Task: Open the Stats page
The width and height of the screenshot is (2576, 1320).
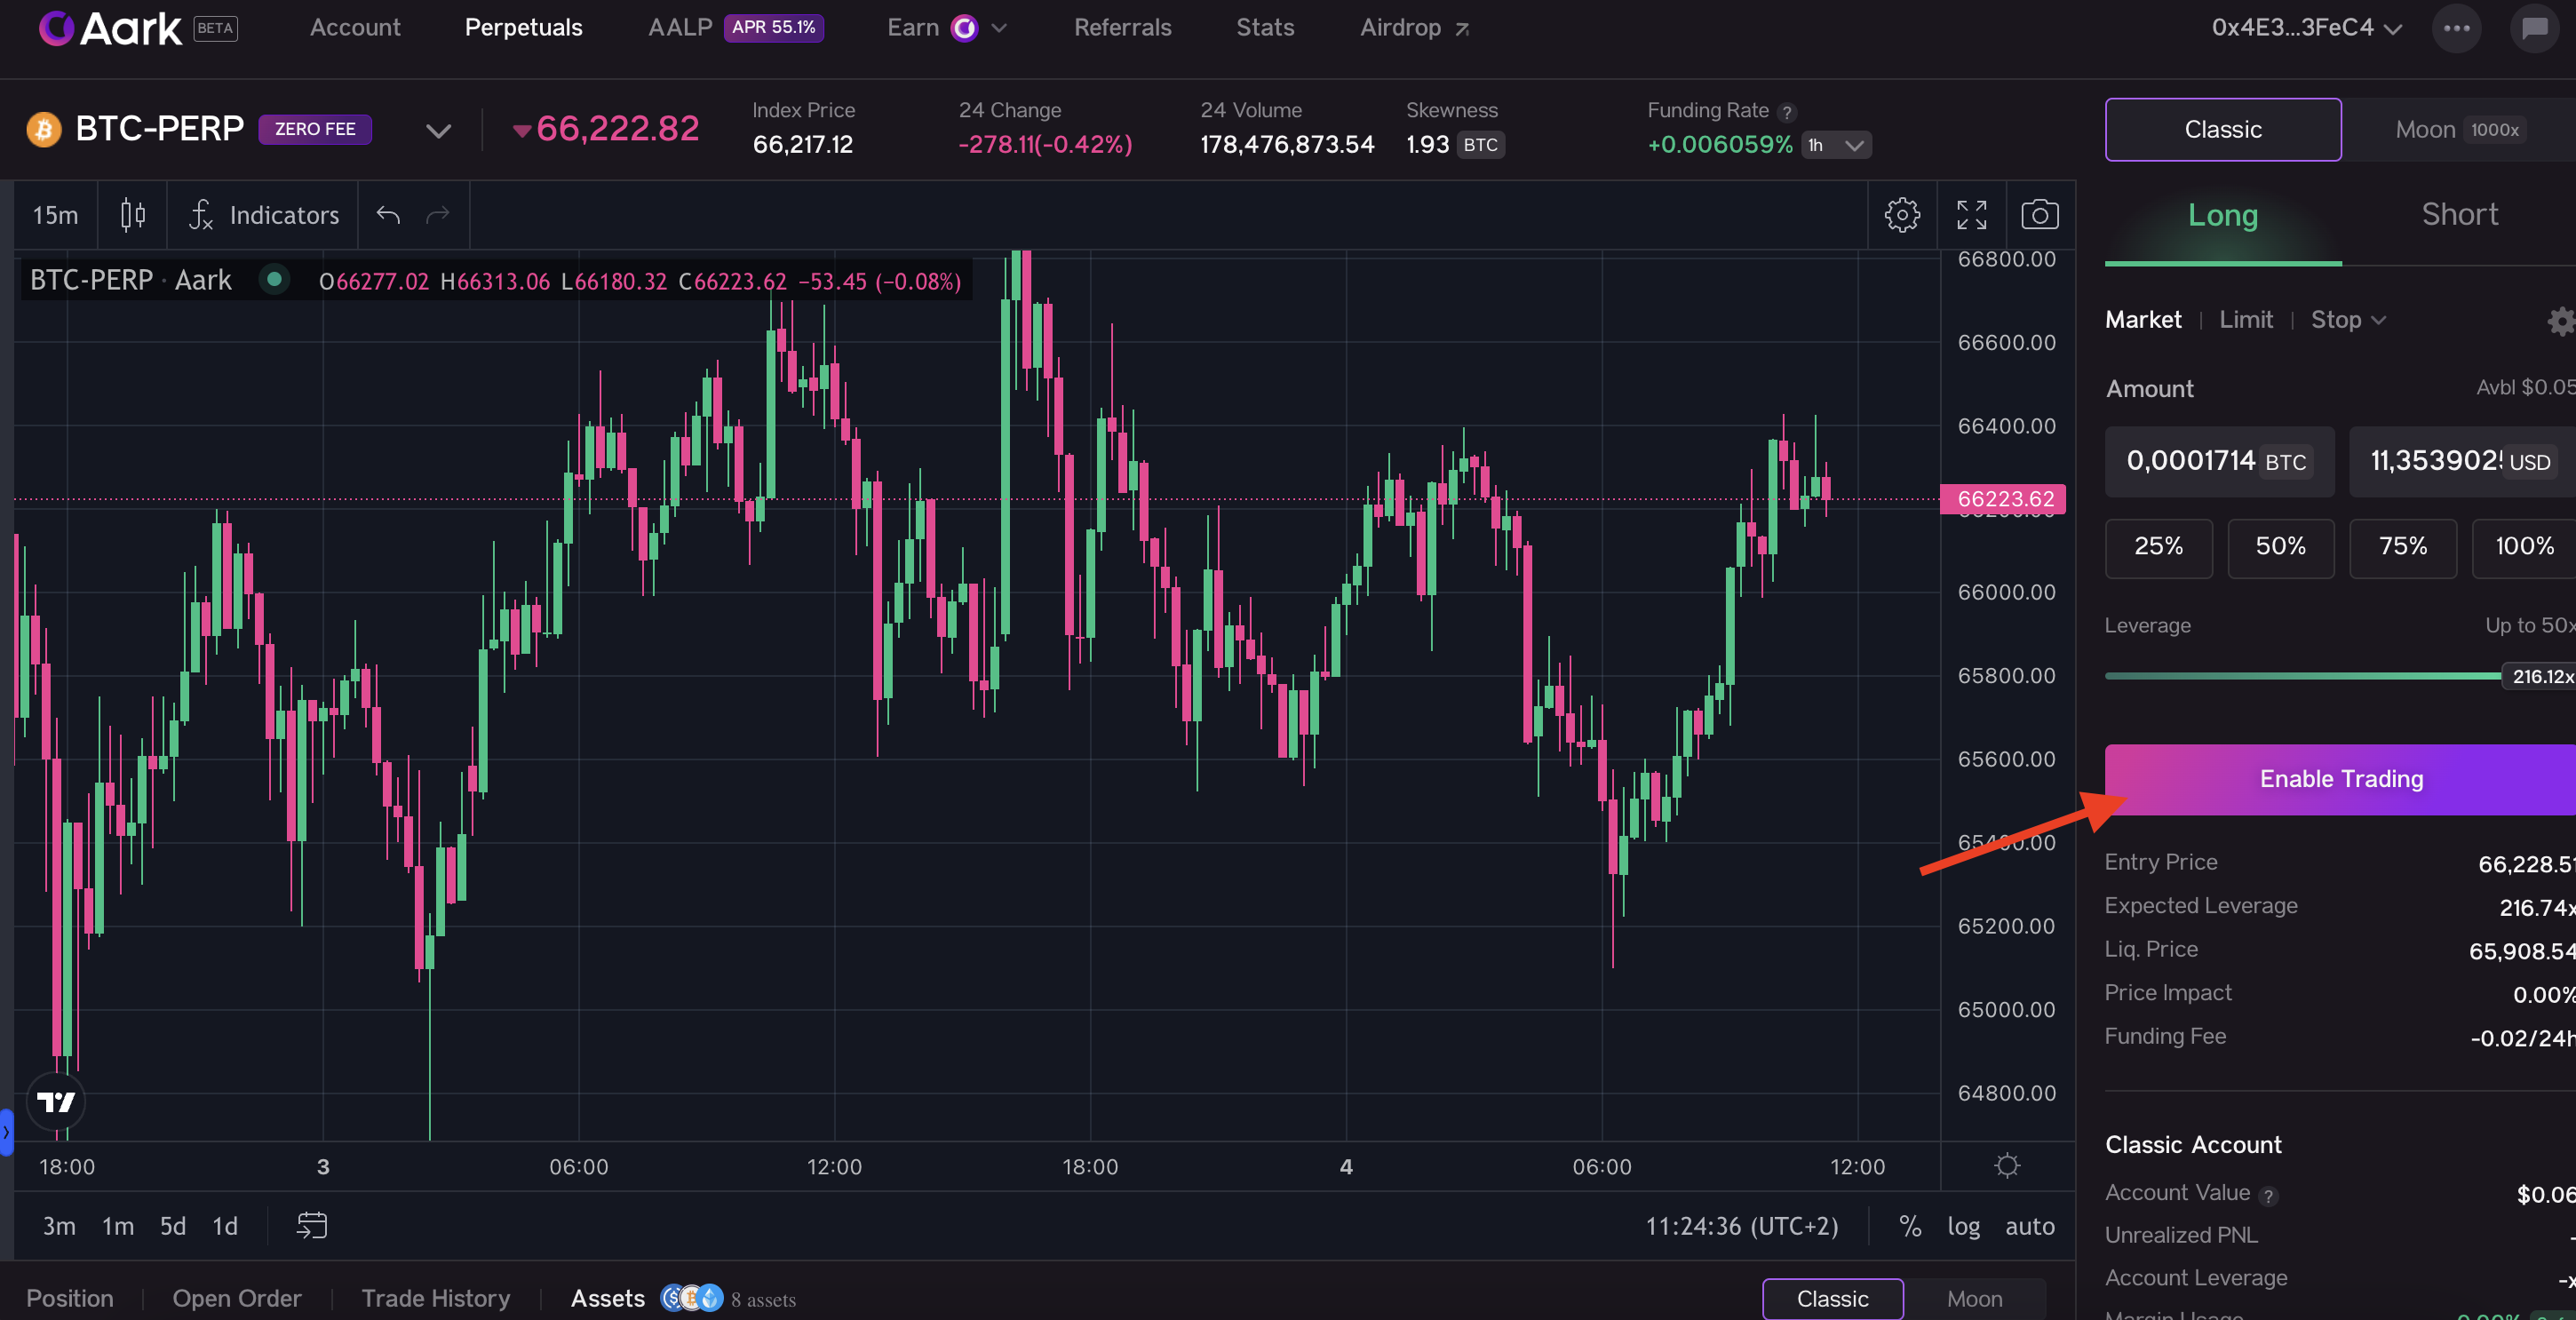Action: [x=1265, y=28]
